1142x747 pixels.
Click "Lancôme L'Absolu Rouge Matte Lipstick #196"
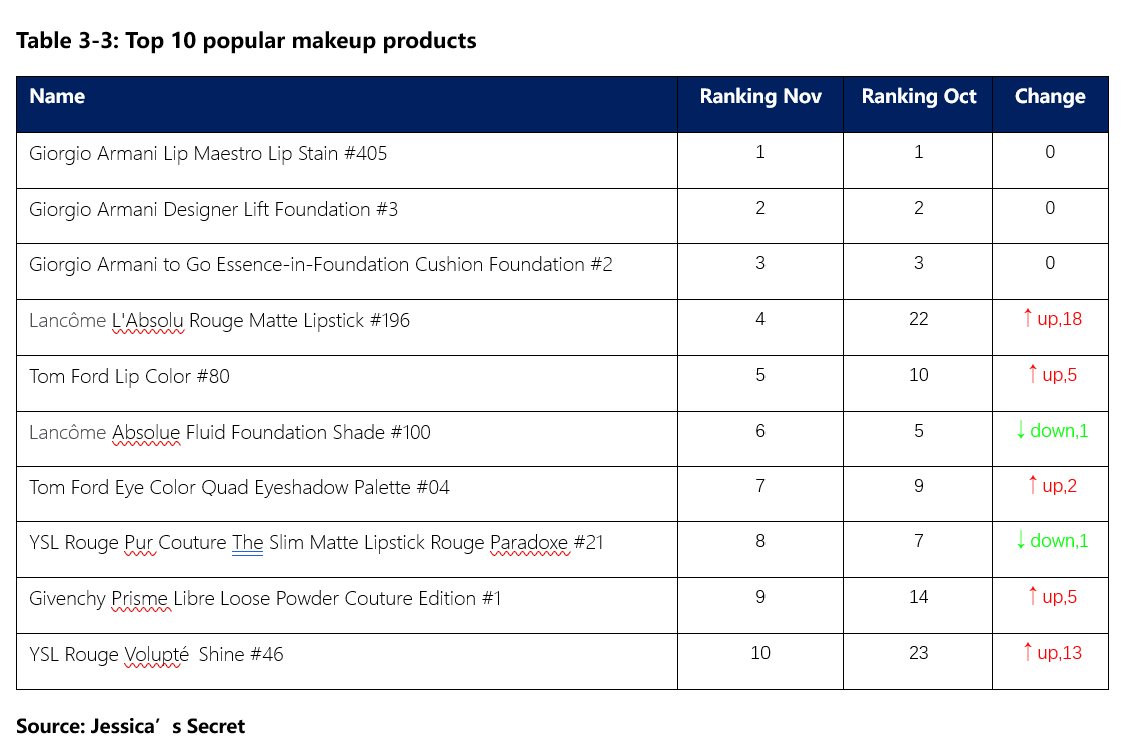(x=219, y=320)
